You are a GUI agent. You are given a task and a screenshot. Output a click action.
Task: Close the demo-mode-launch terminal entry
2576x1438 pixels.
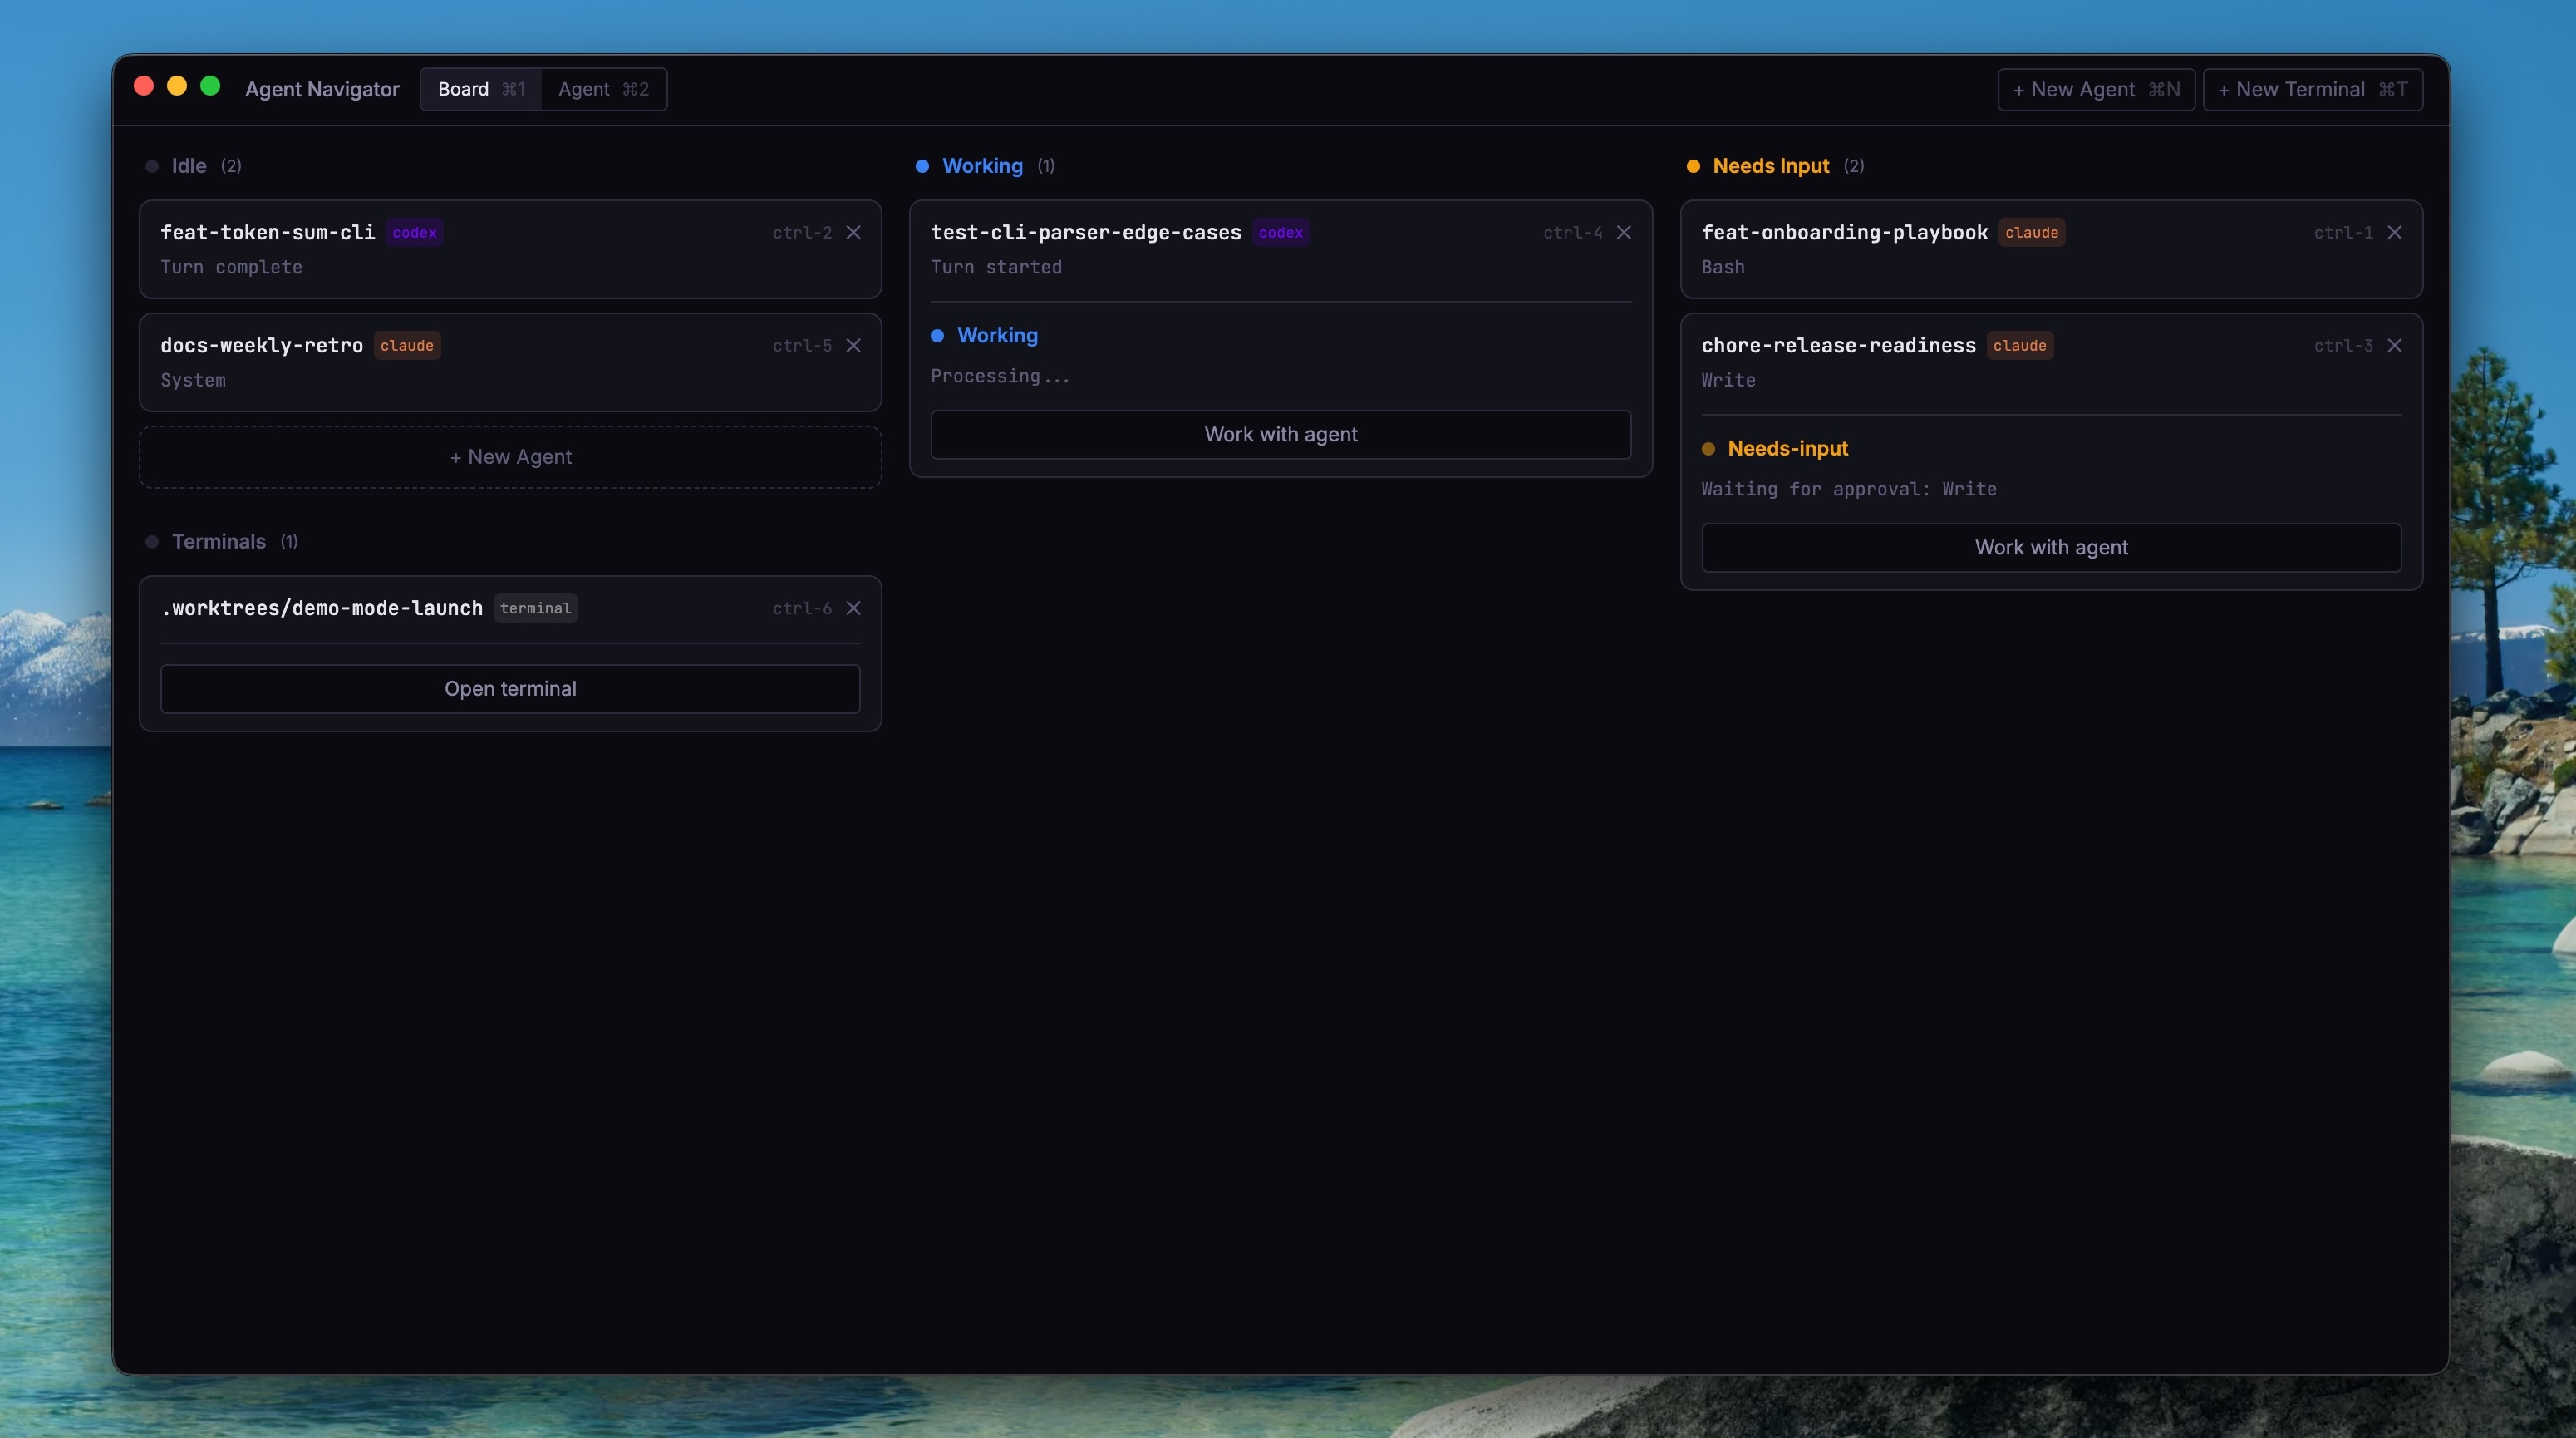pos(853,608)
